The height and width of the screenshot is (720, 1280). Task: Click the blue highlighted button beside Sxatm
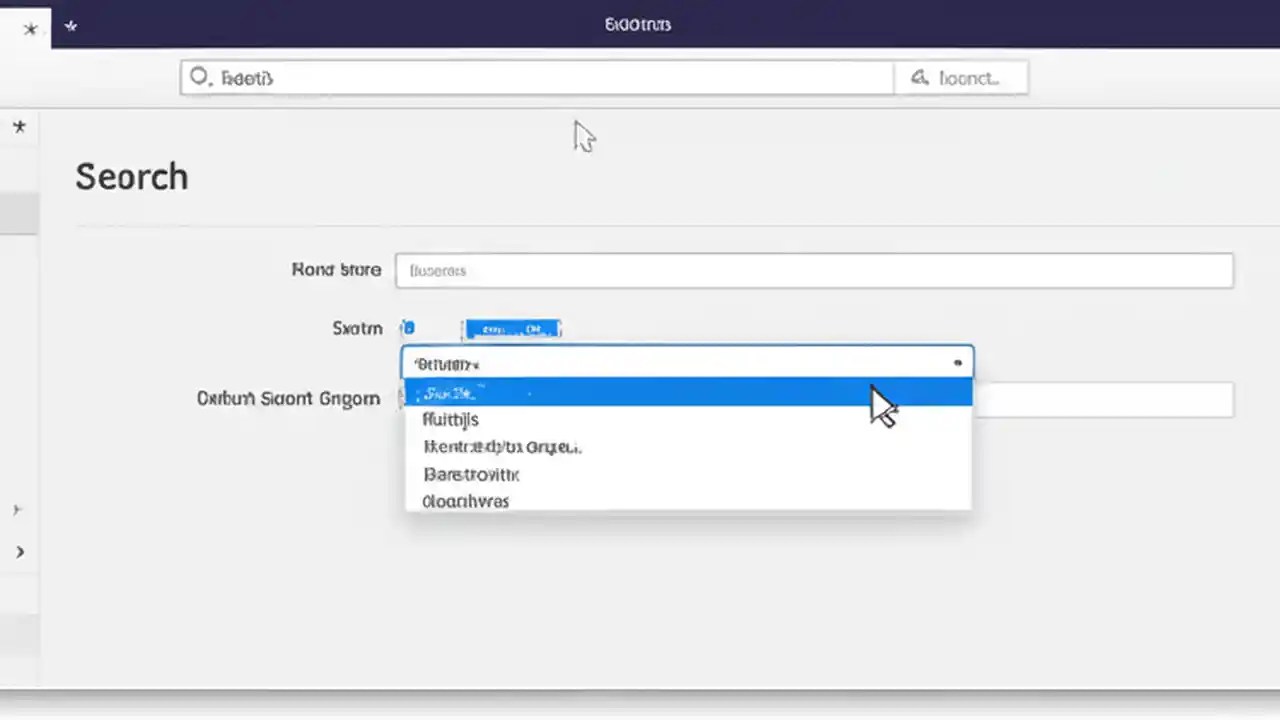tap(512, 328)
